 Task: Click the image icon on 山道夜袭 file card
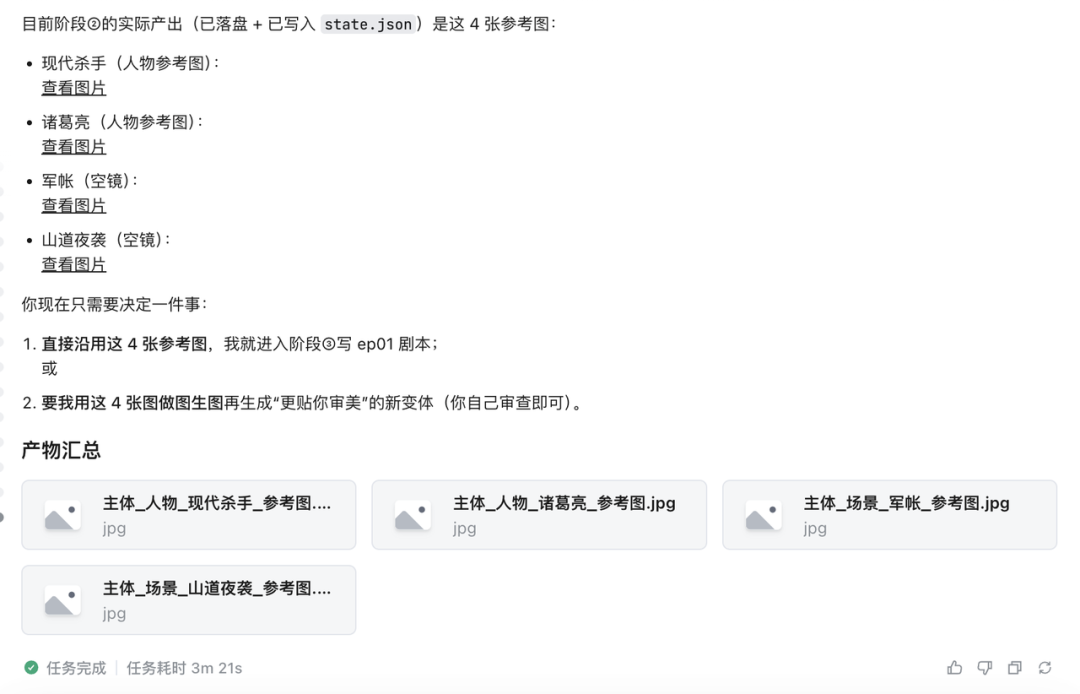pos(60,599)
